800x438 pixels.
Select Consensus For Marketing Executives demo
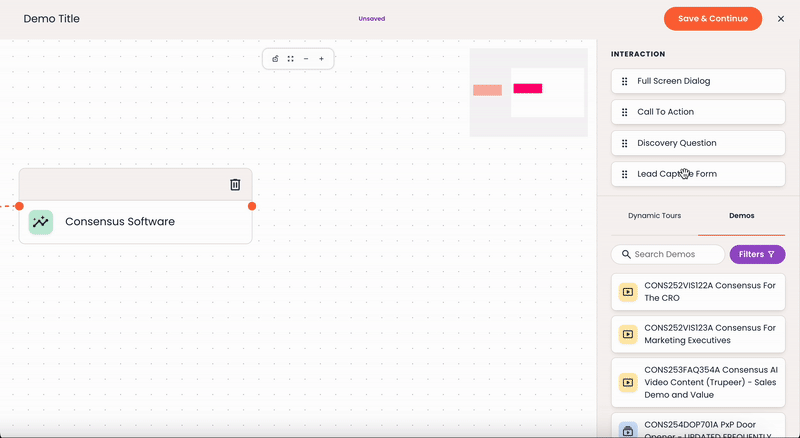[x=698, y=334]
